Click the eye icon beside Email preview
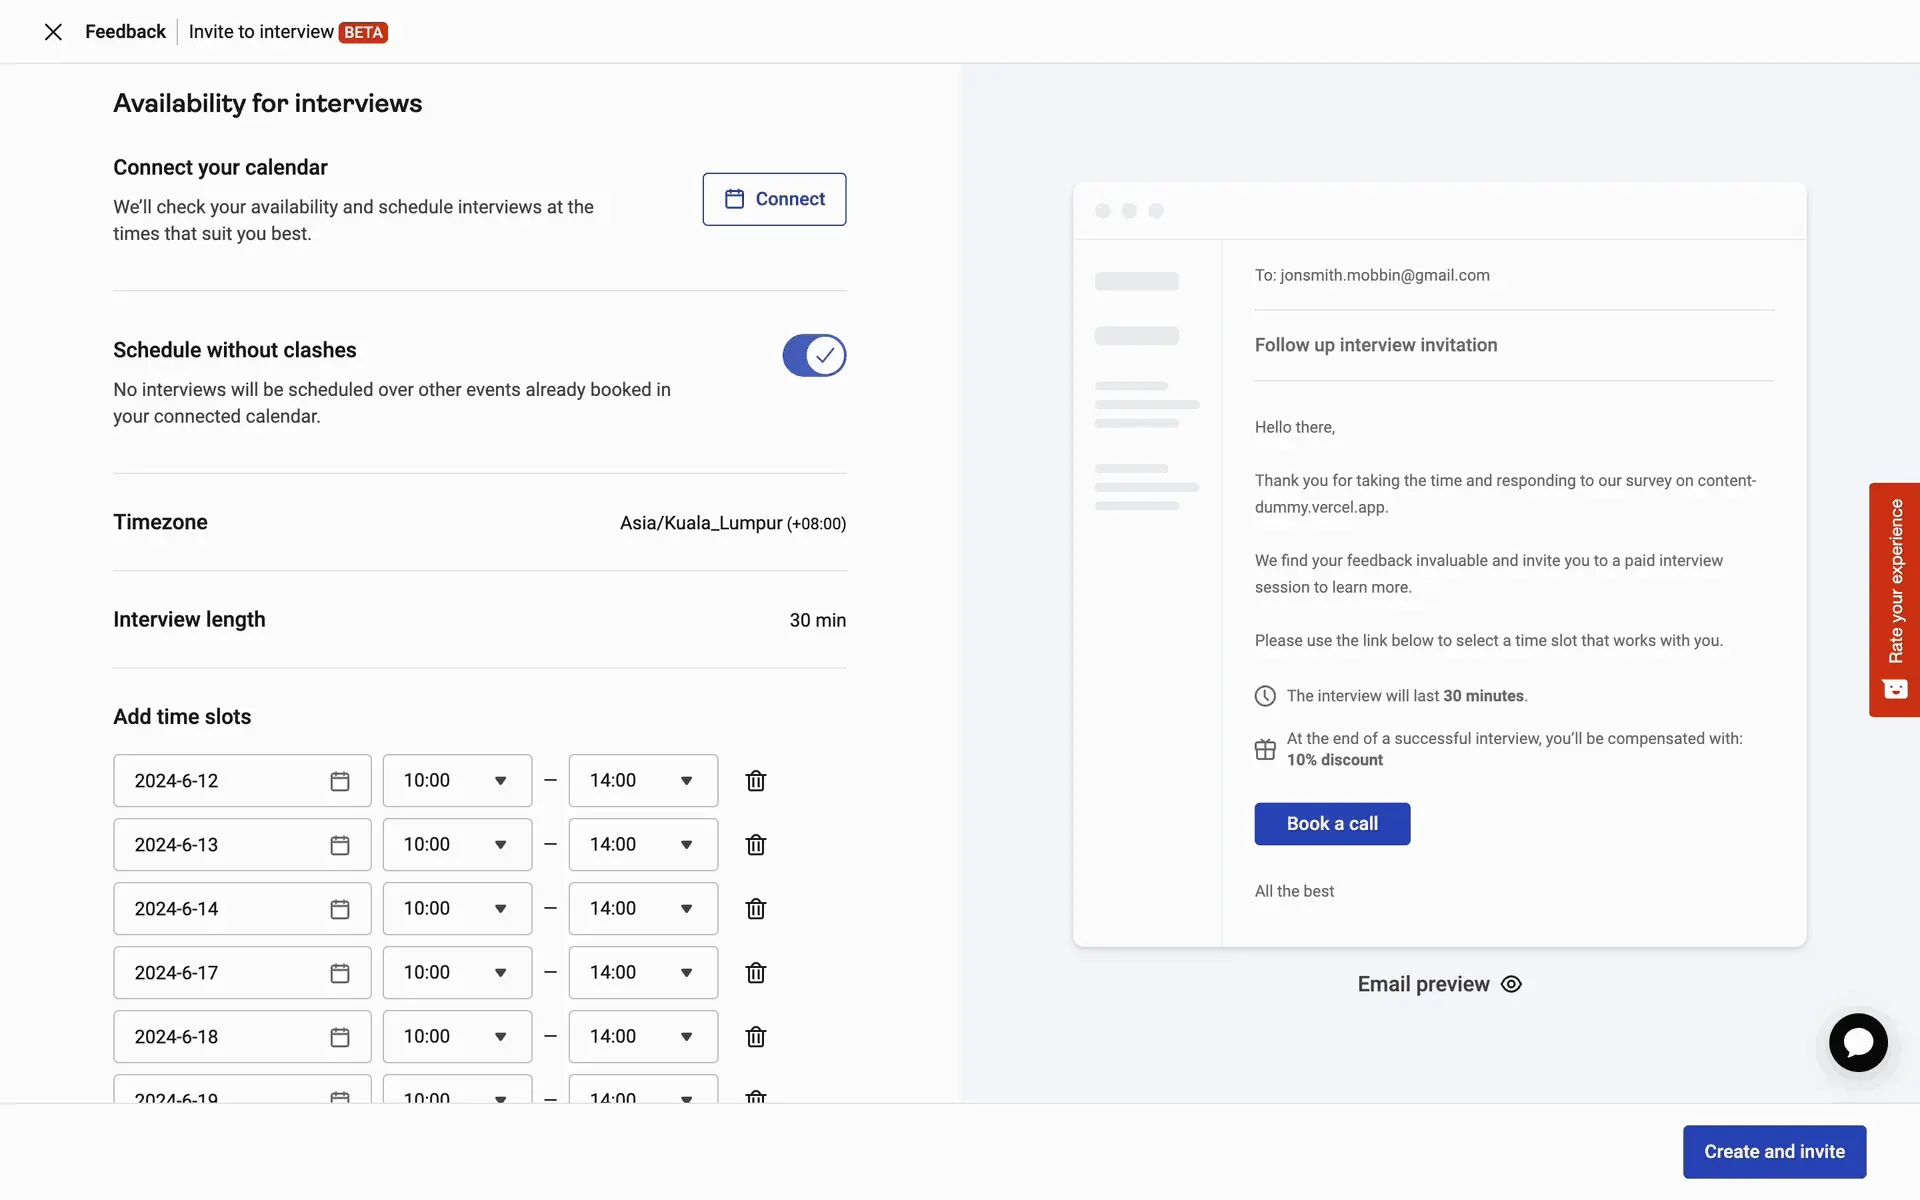 tap(1511, 984)
